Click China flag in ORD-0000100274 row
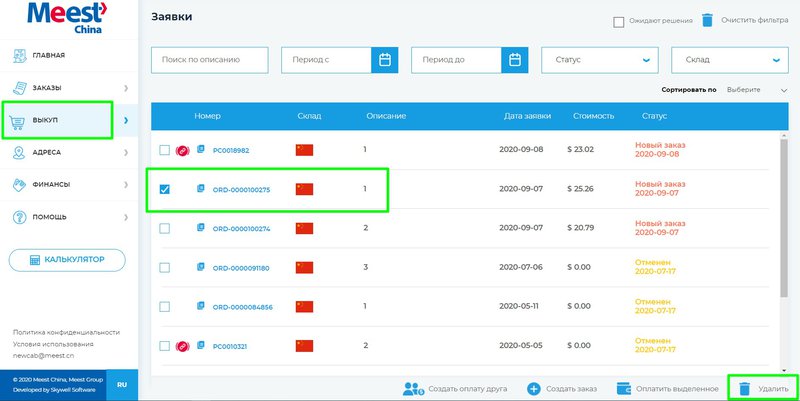The height and width of the screenshot is (401, 800). (304, 229)
